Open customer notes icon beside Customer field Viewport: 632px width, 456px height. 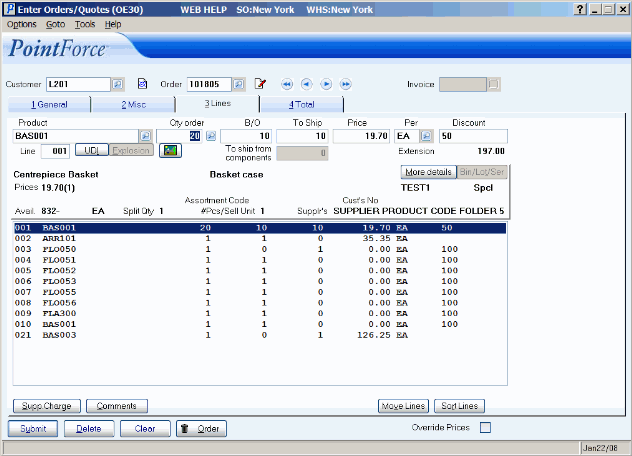[x=142, y=84]
